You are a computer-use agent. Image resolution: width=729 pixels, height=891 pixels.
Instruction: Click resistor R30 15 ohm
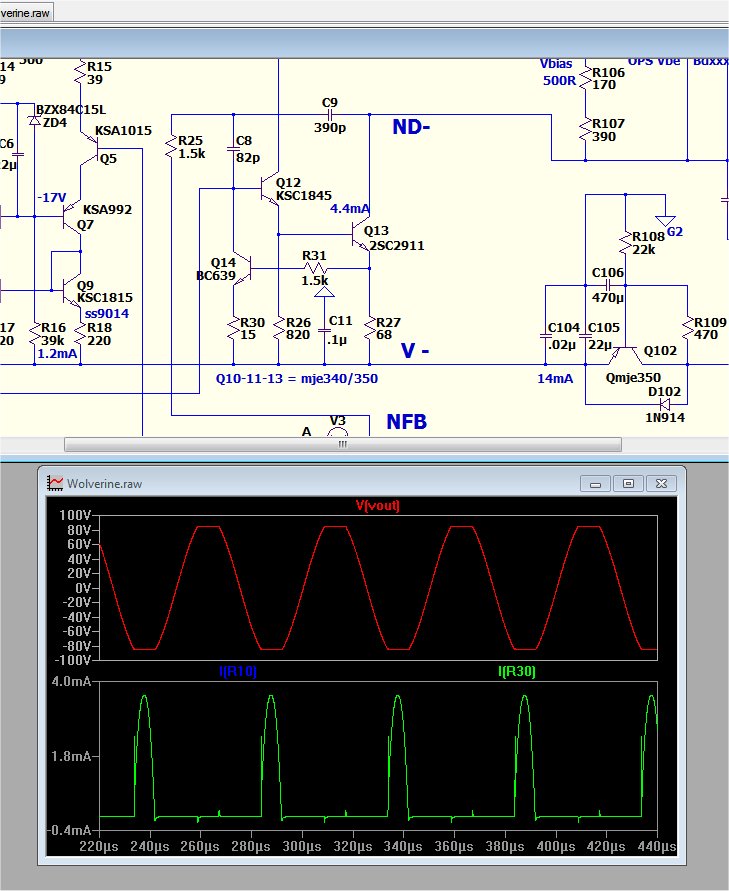[234, 328]
